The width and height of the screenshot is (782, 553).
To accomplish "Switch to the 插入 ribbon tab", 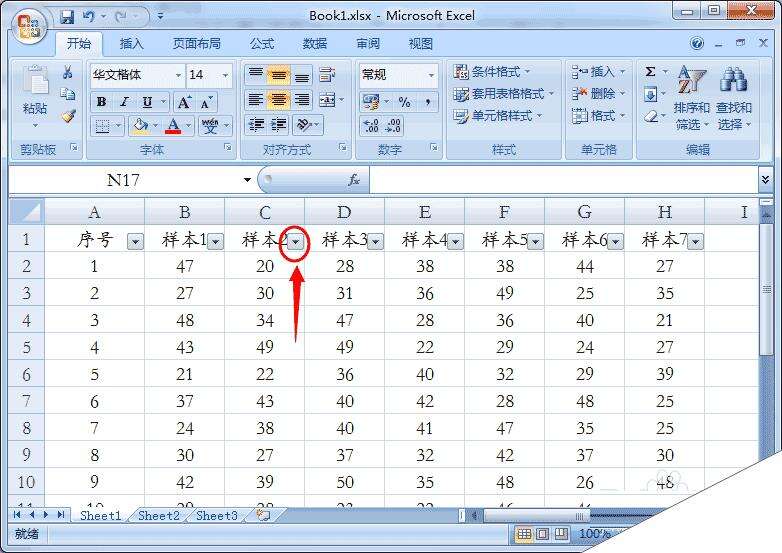I will click(x=132, y=44).
